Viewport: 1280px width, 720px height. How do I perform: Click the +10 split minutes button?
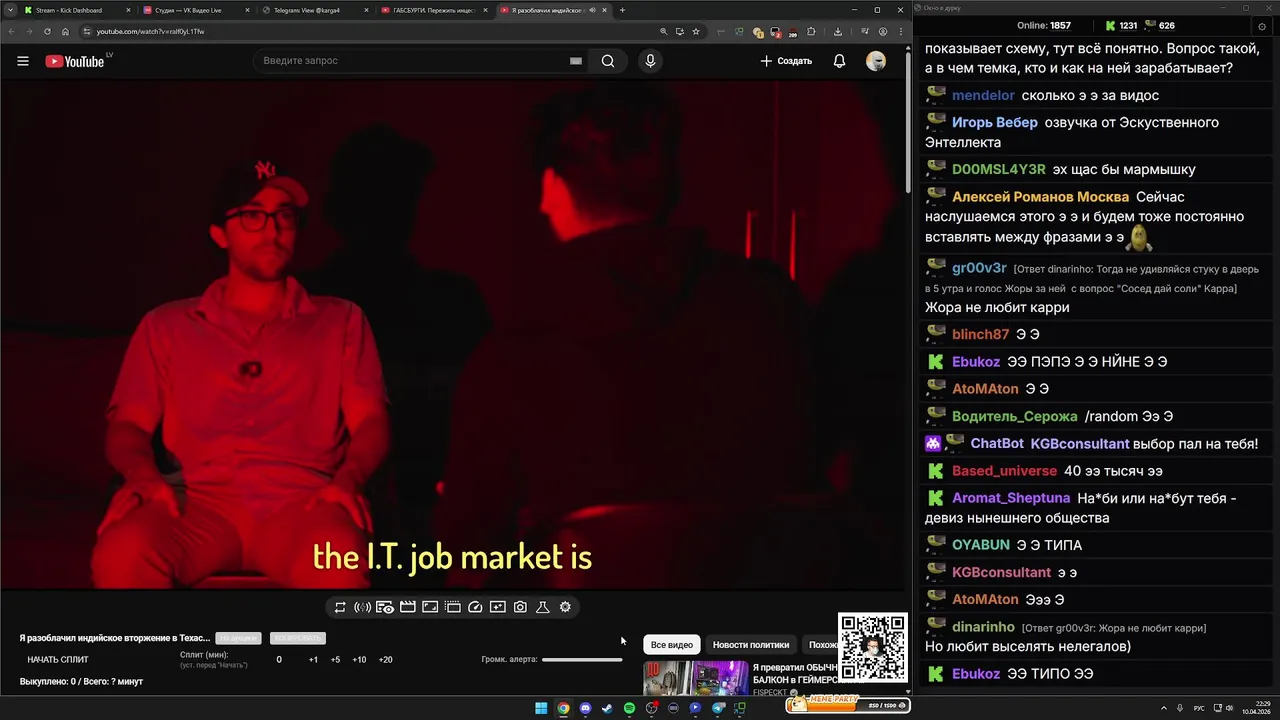359,660
